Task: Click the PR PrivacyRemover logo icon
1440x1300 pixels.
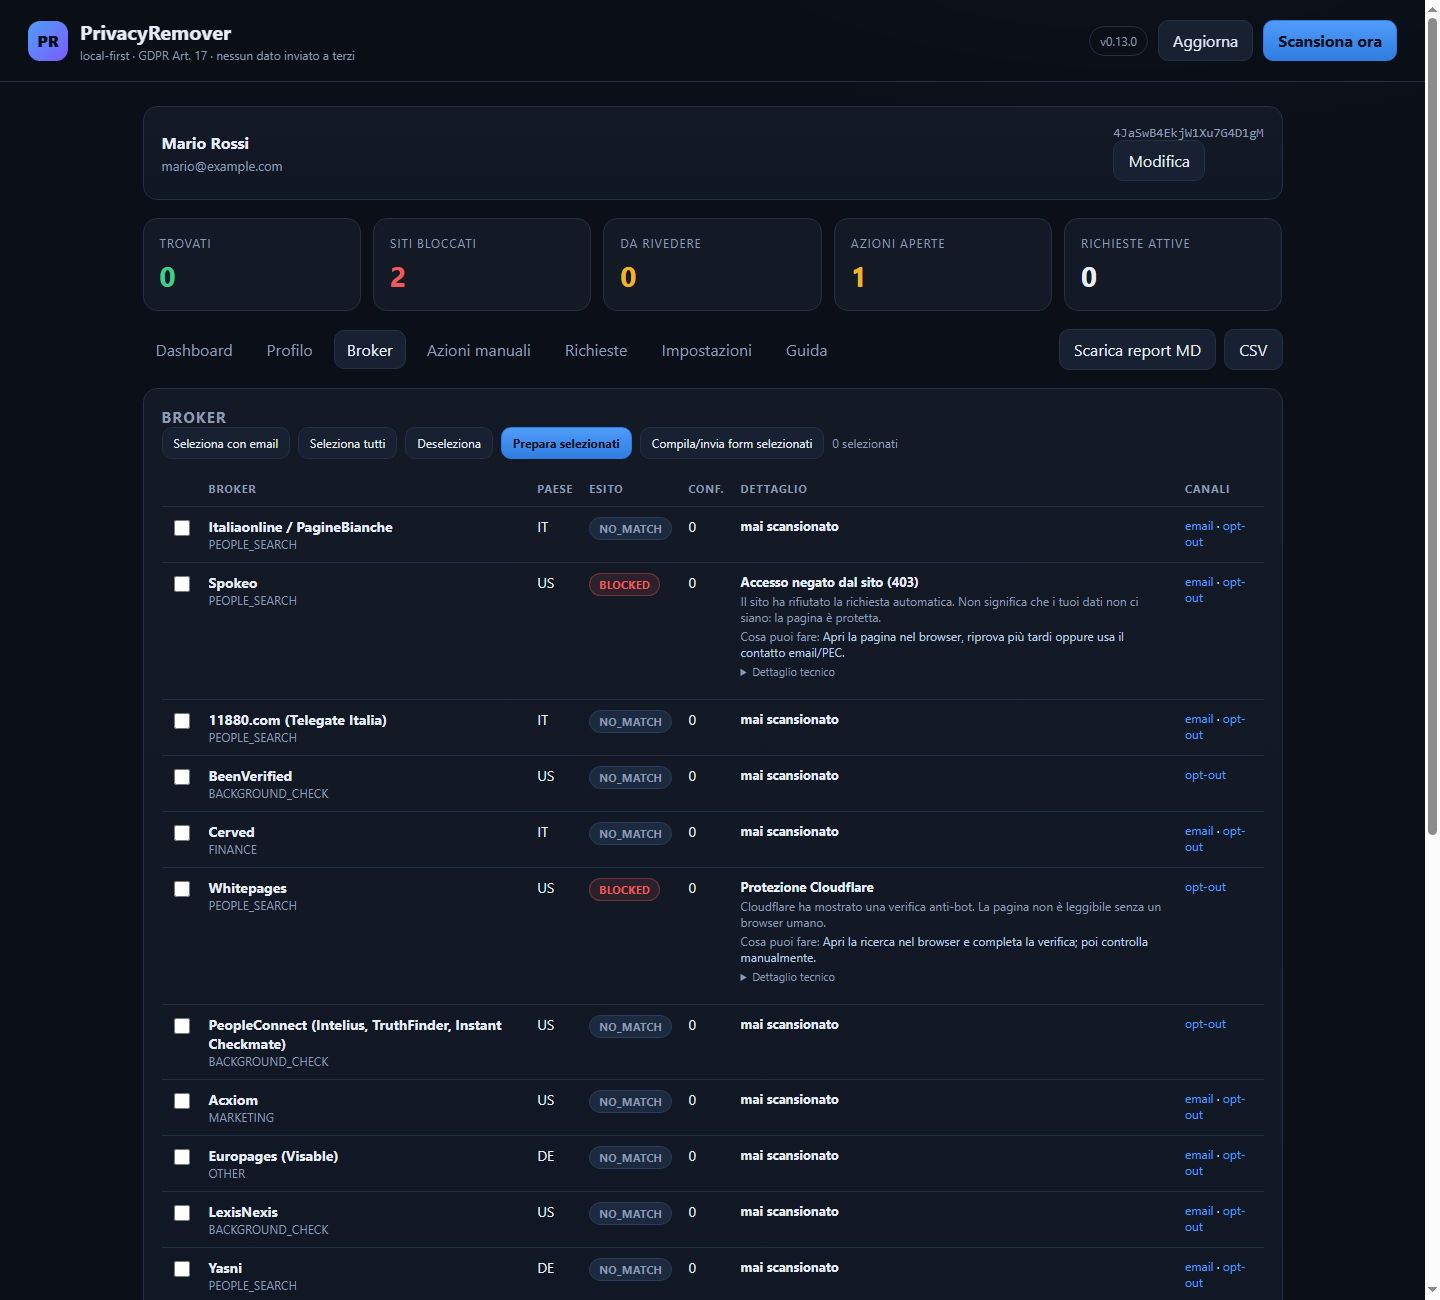Action: pyautogui.click(x=48, y=41)
